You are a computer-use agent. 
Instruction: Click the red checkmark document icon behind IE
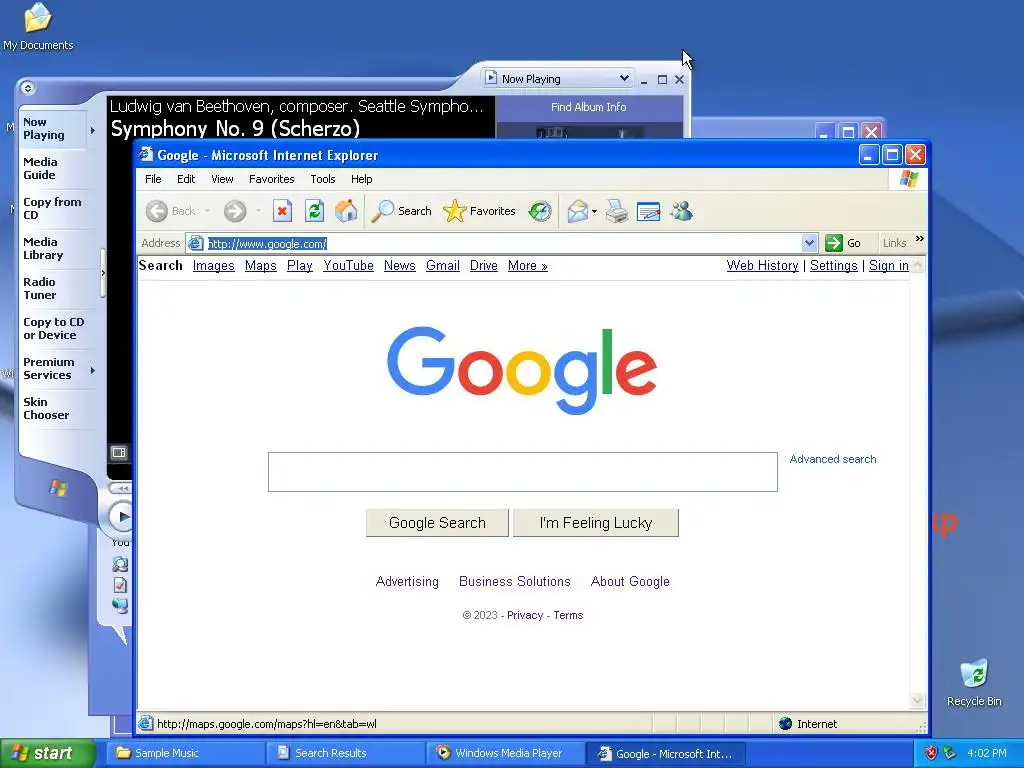120,585
